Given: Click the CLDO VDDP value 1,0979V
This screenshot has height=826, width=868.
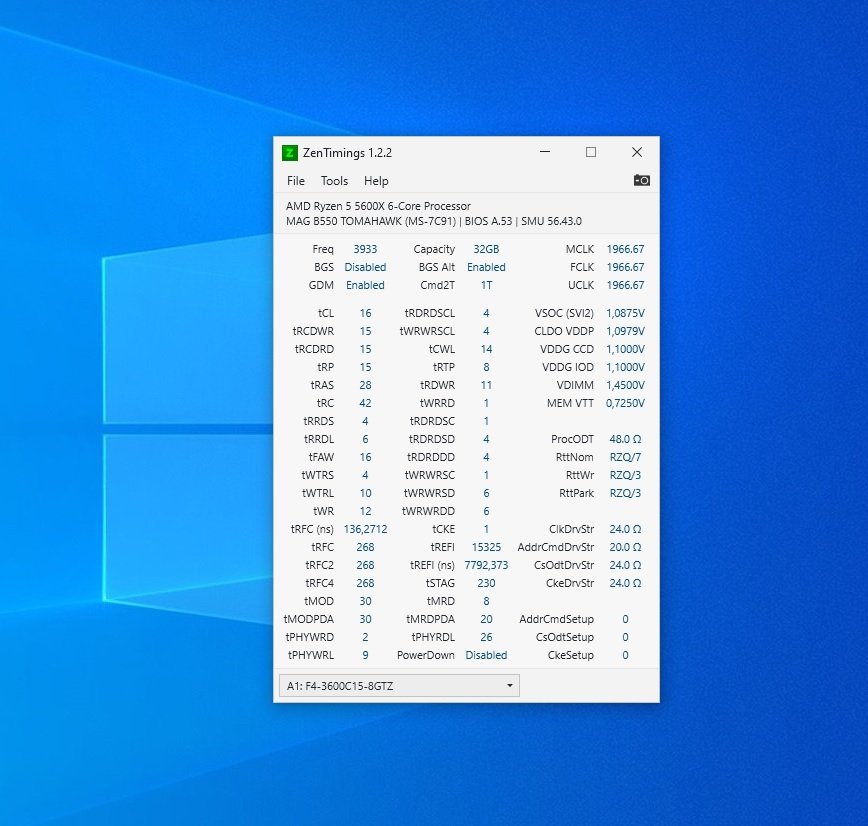Looking at the screenshot, I should 625,331.
